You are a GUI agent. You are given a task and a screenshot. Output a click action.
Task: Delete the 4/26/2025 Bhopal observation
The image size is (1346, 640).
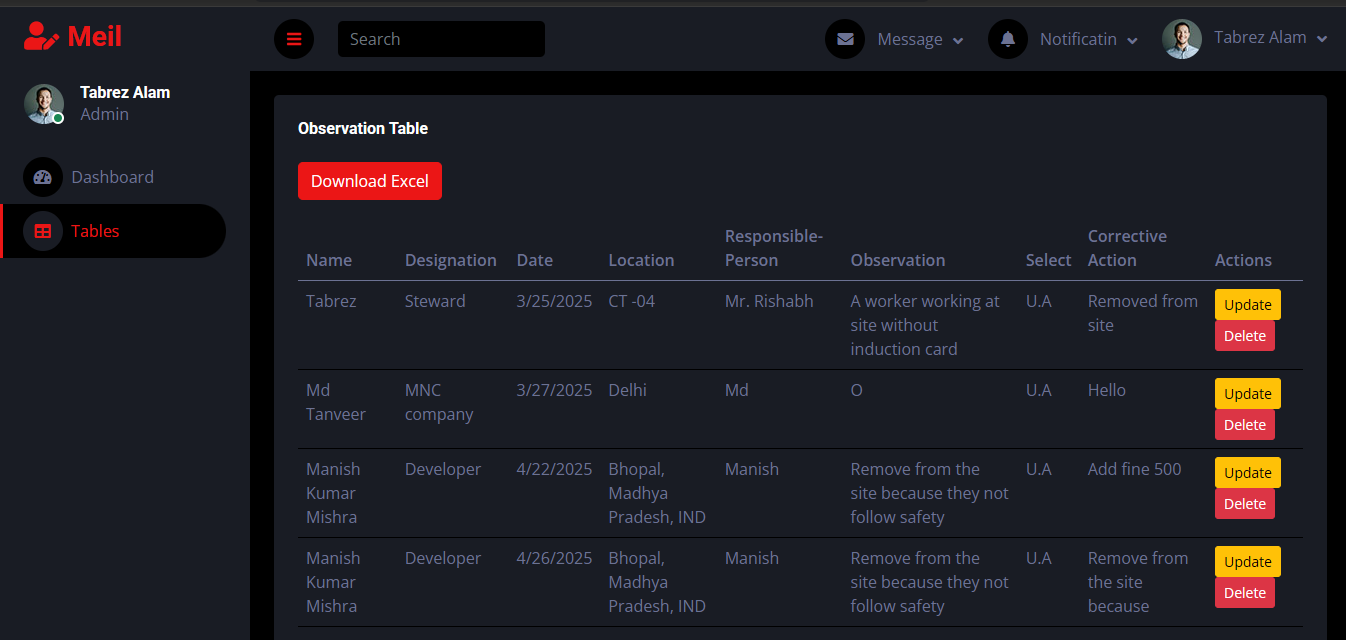pyautogui.click(x=1244, y=593)
